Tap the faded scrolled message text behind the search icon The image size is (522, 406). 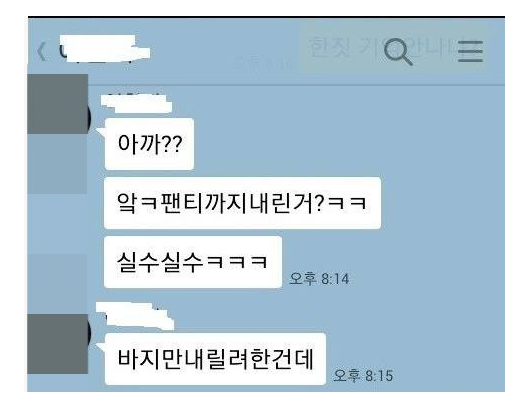(380, 47)
